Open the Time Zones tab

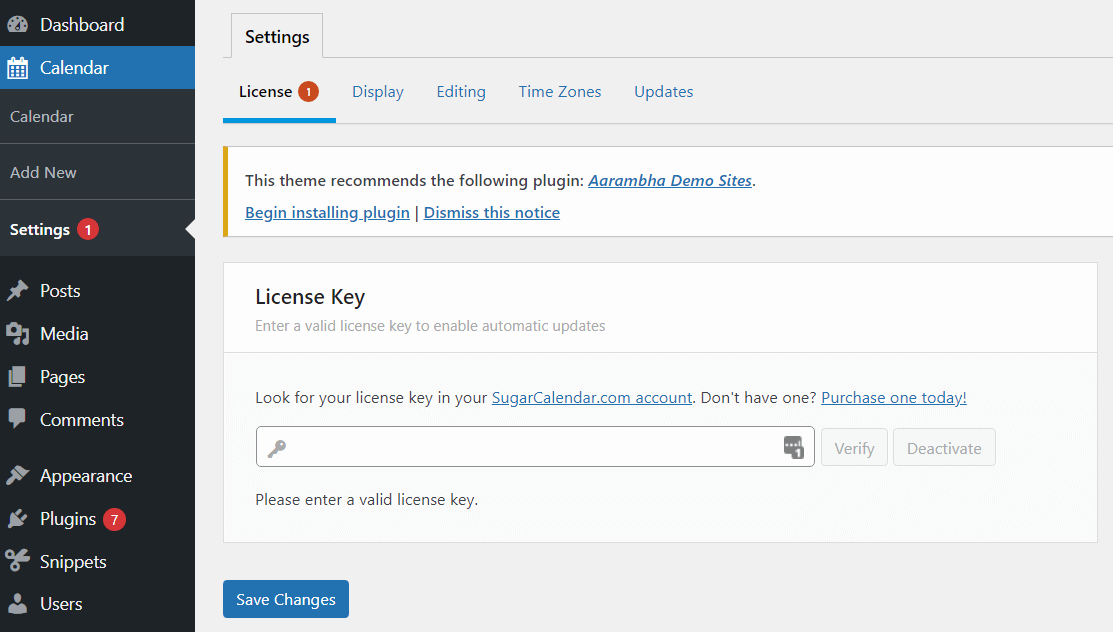click(559, 91)
